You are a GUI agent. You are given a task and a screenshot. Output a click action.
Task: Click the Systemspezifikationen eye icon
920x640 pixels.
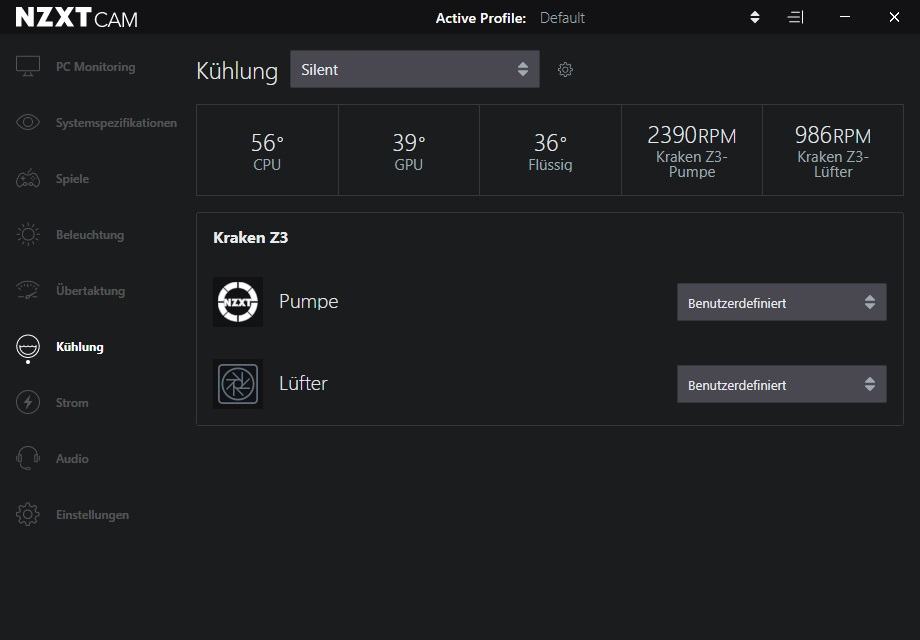tap(28, 122)
